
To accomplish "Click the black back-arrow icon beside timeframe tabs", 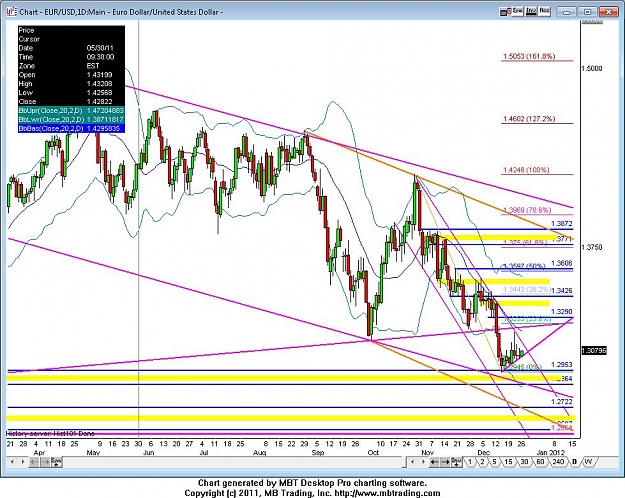I will [x=435, y=462].
